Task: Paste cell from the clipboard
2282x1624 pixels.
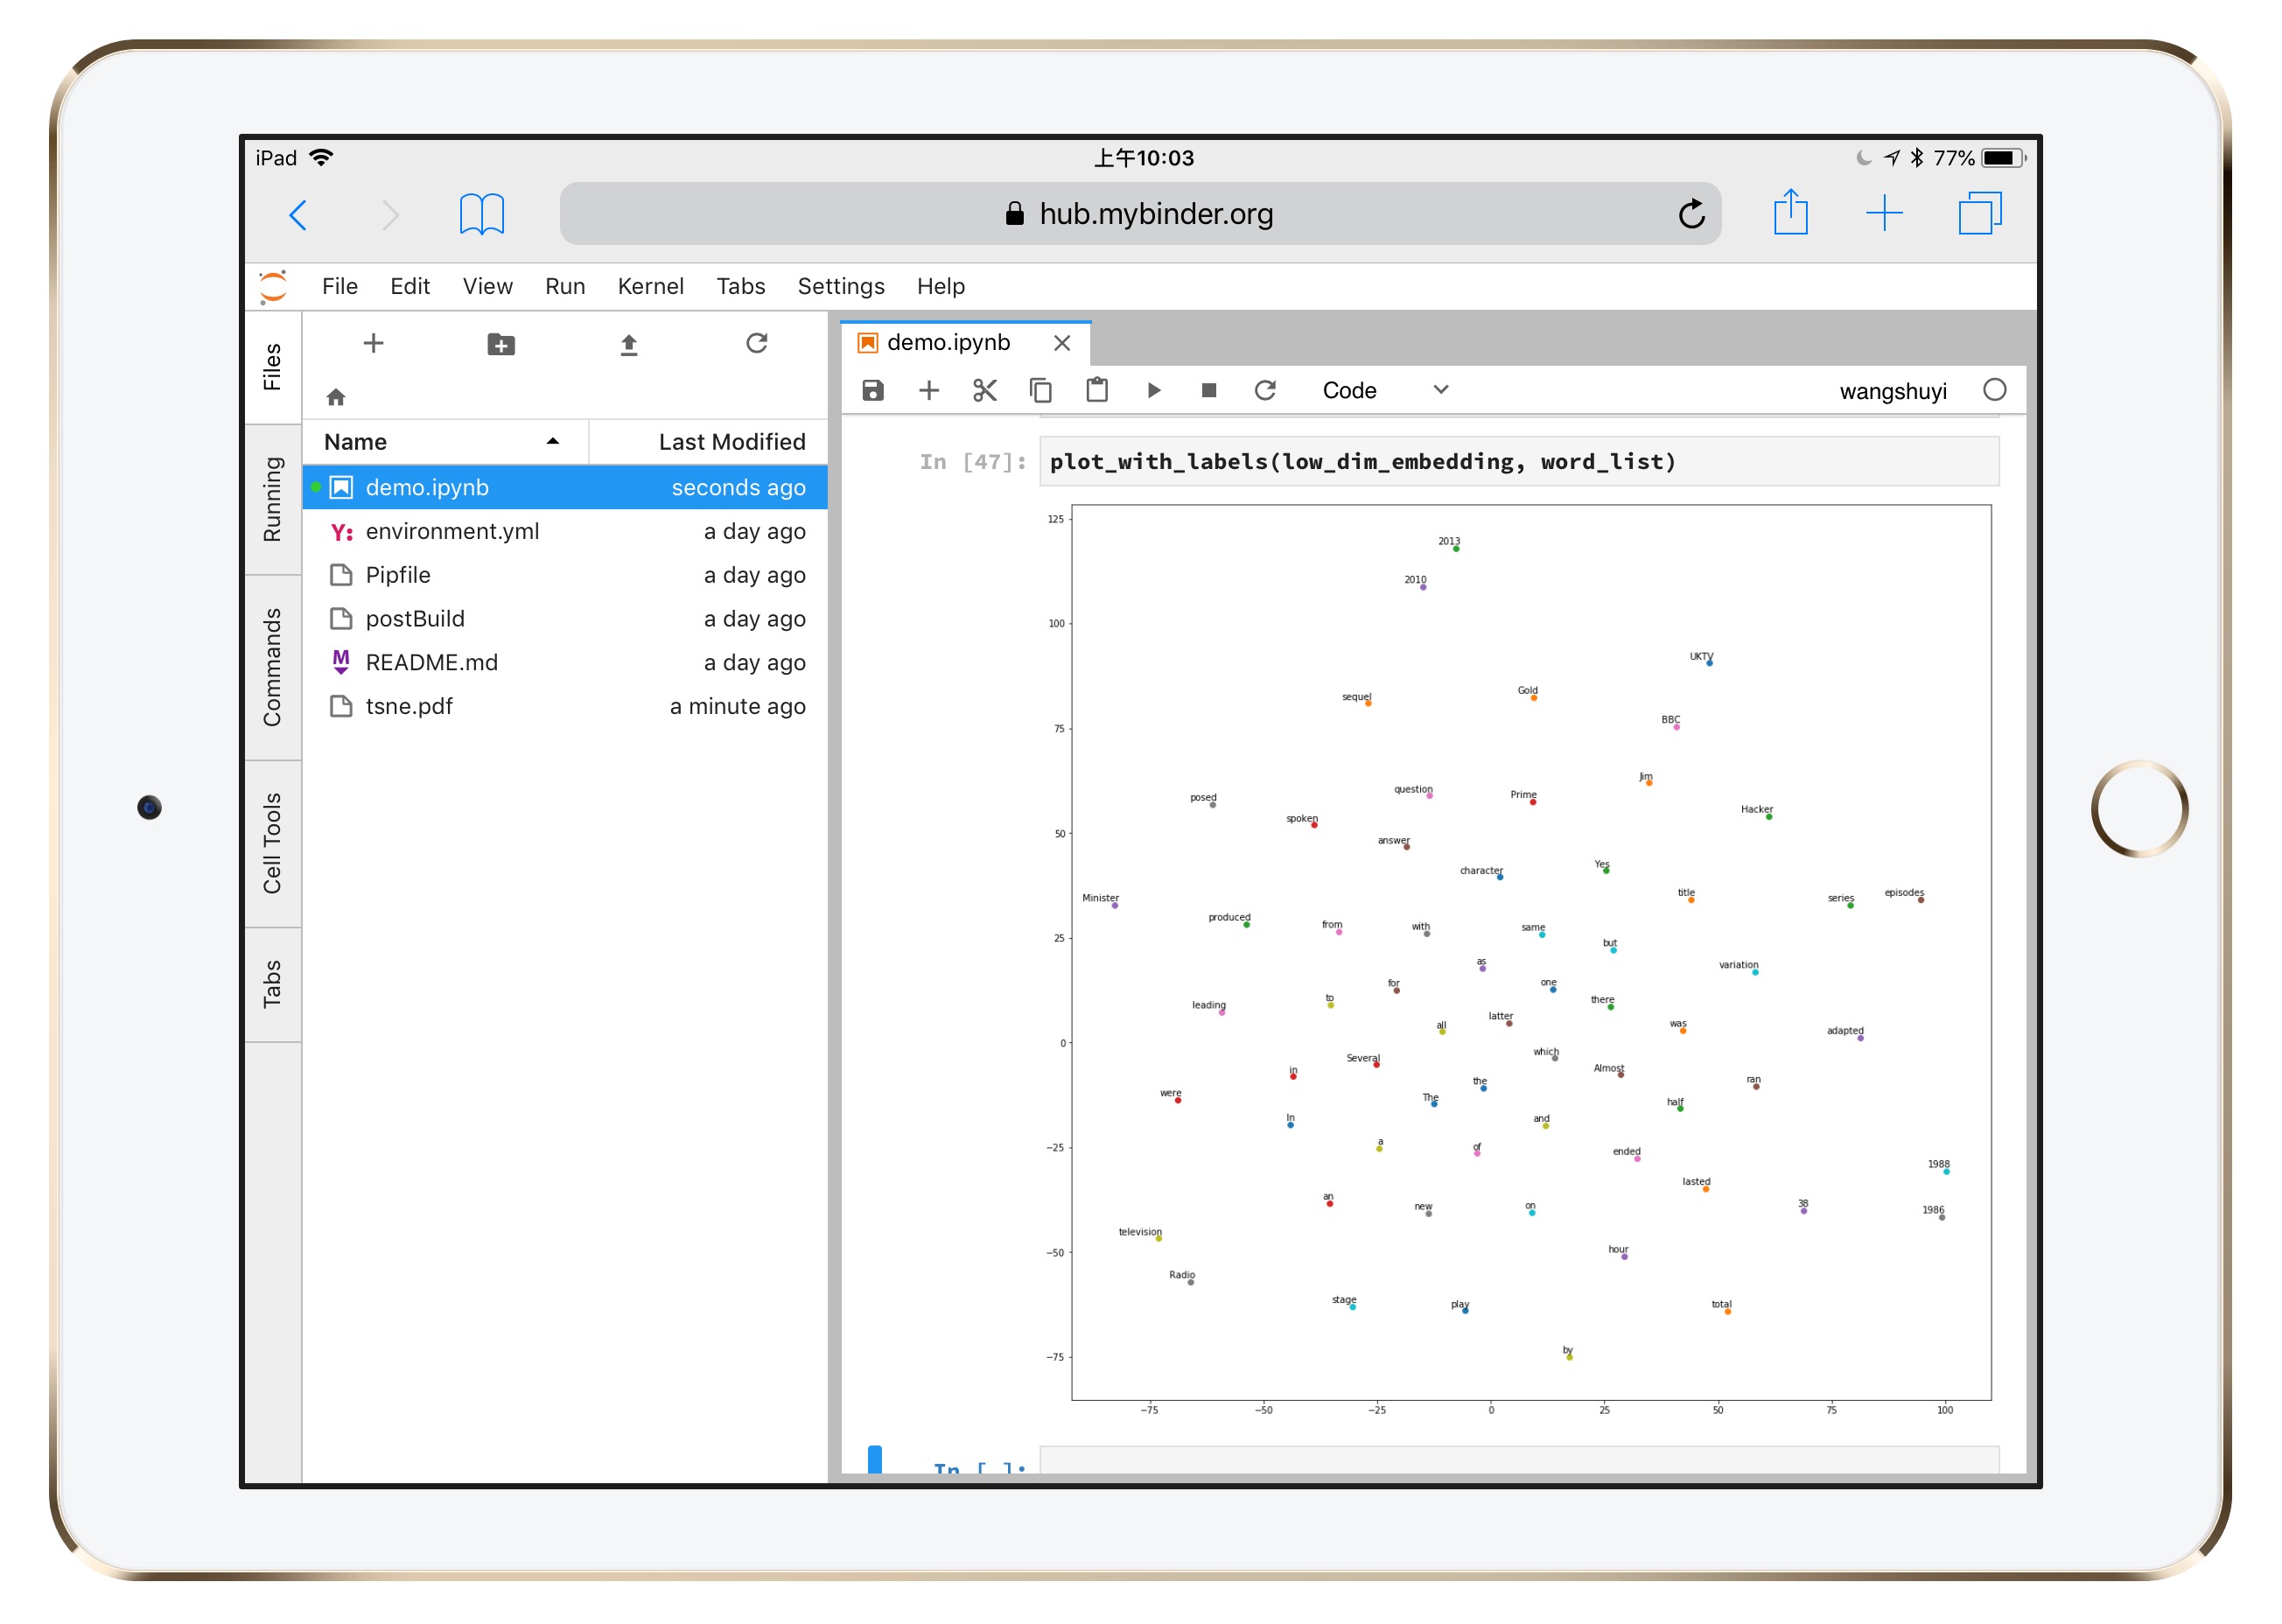Action: 1096,390
